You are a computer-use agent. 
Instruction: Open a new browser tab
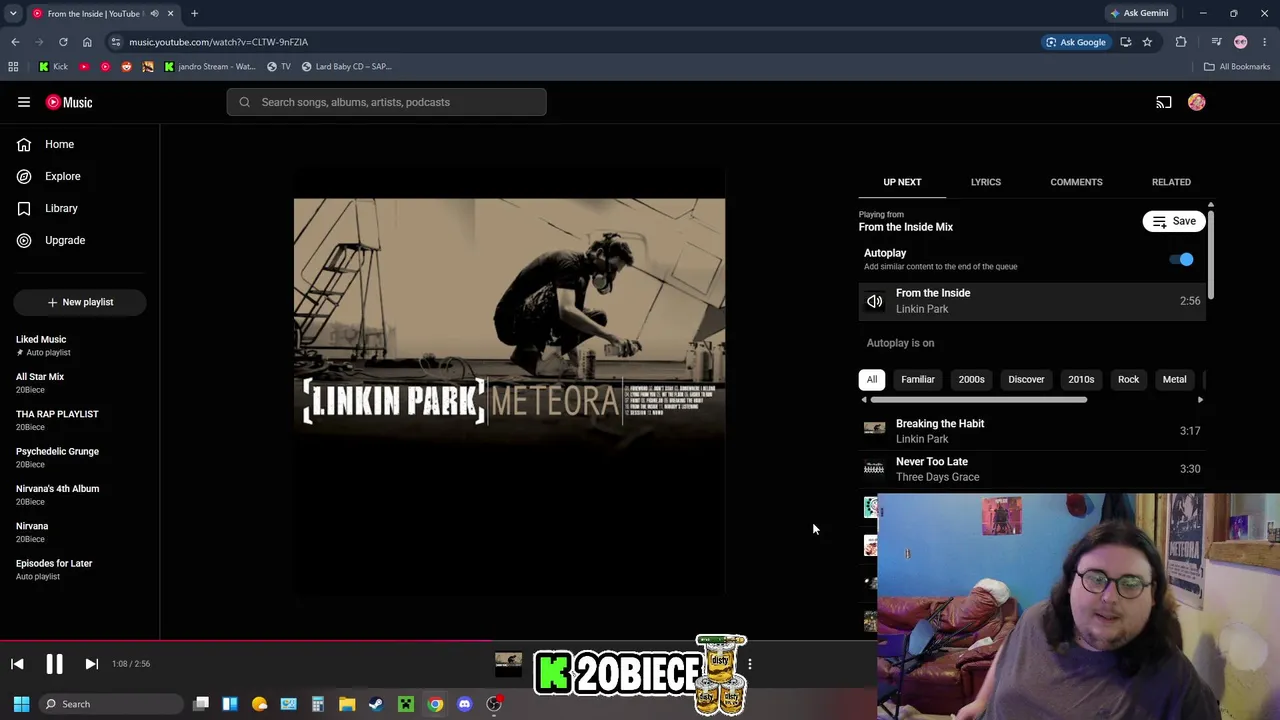[194, 13]
